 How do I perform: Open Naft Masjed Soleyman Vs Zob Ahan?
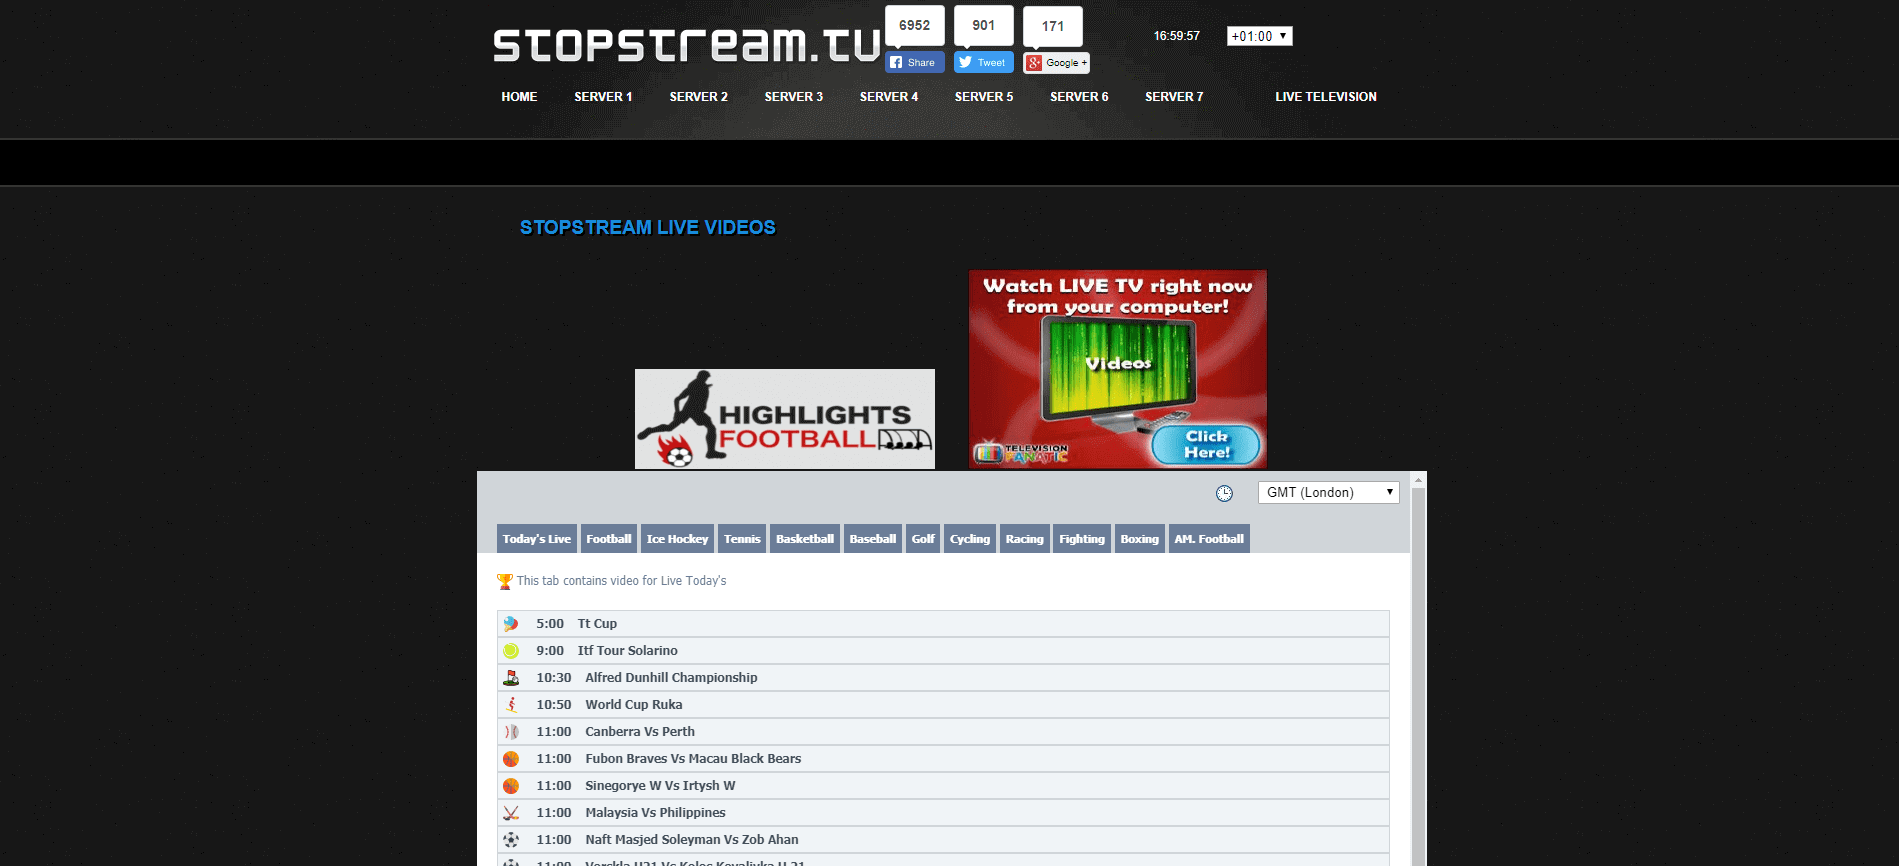coord(943,839)
